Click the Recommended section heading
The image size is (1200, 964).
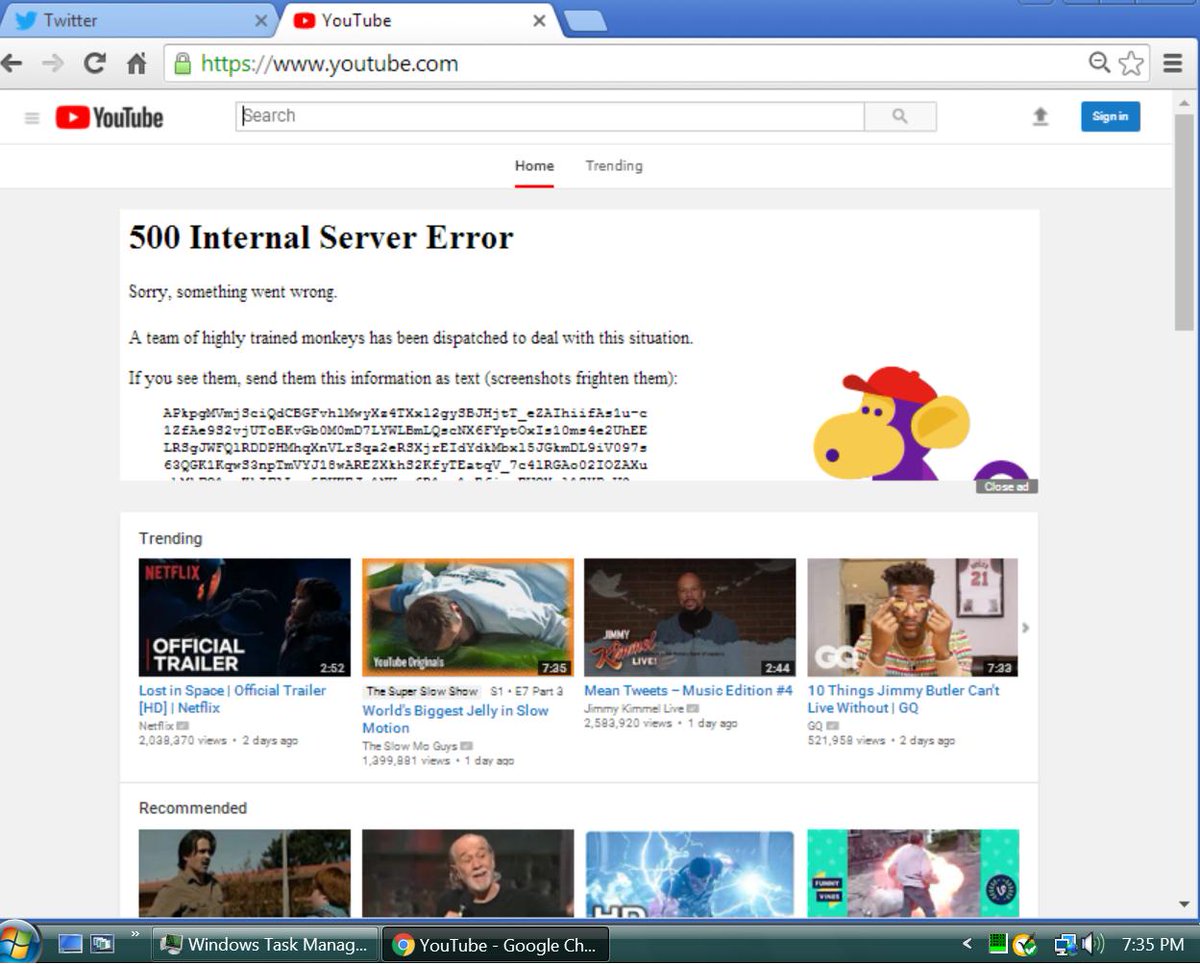pyautogui.click(x=192, y=808)
